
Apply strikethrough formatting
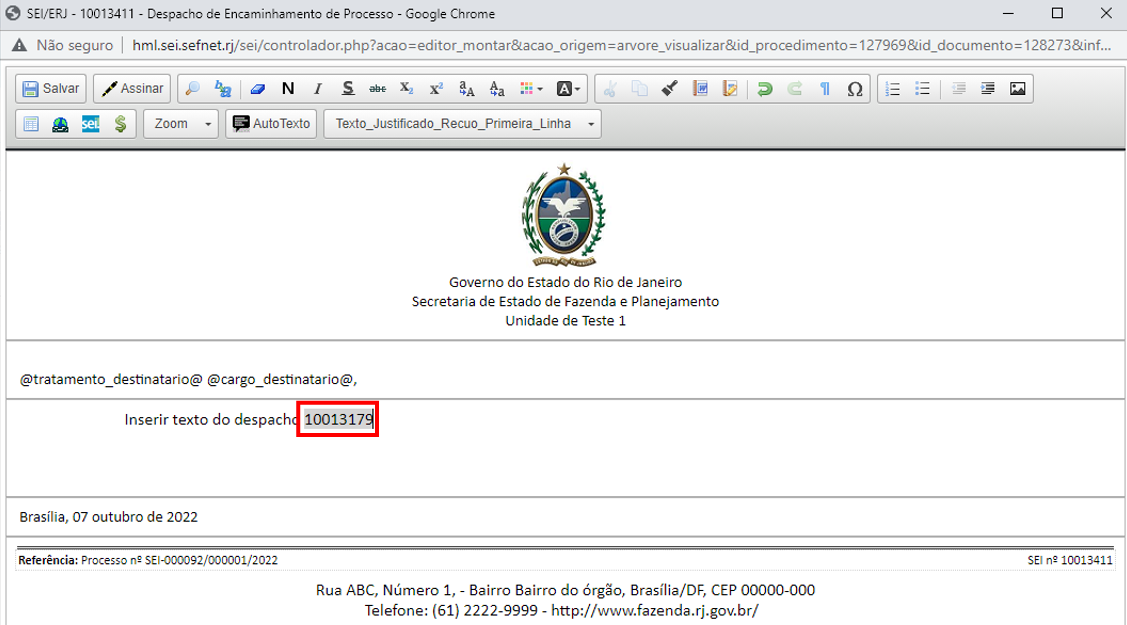point(377,89)
